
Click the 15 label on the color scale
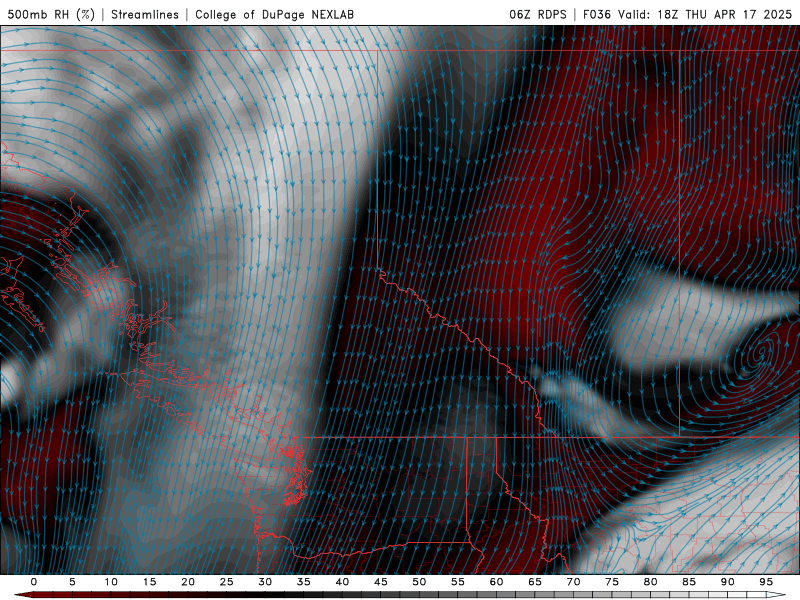(149, 582)
